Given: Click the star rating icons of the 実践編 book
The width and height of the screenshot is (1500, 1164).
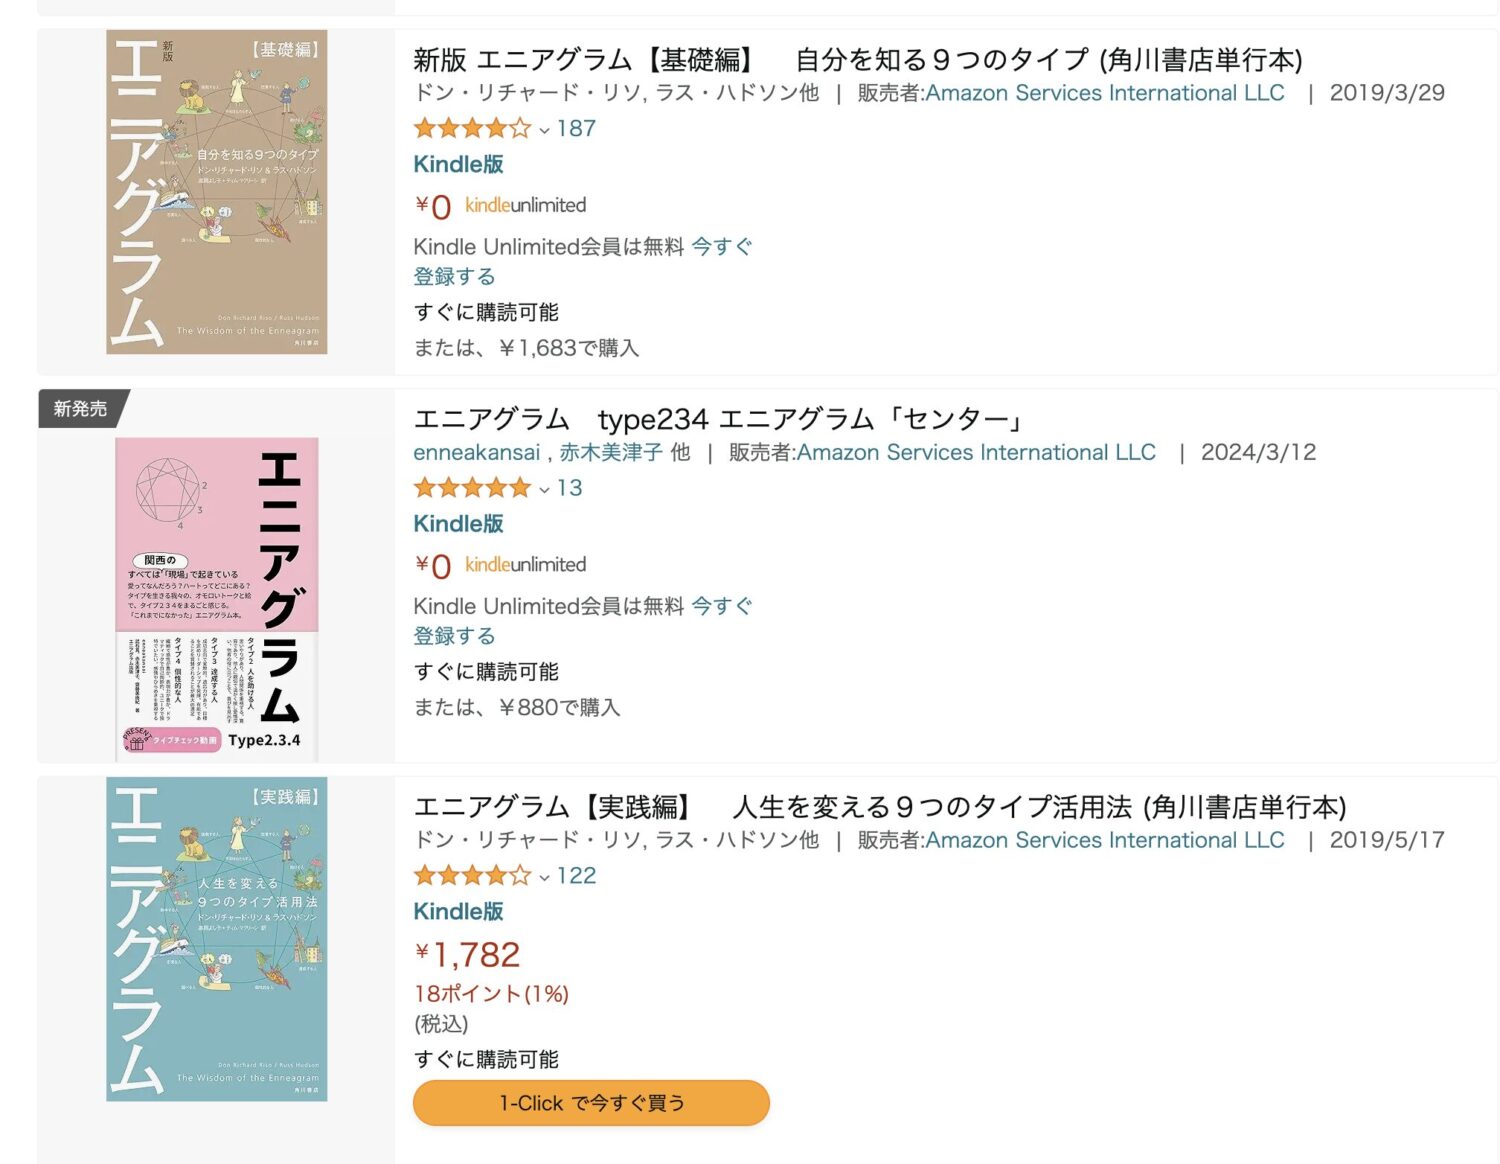Looking at the screenshot, I should coord(472,876).
